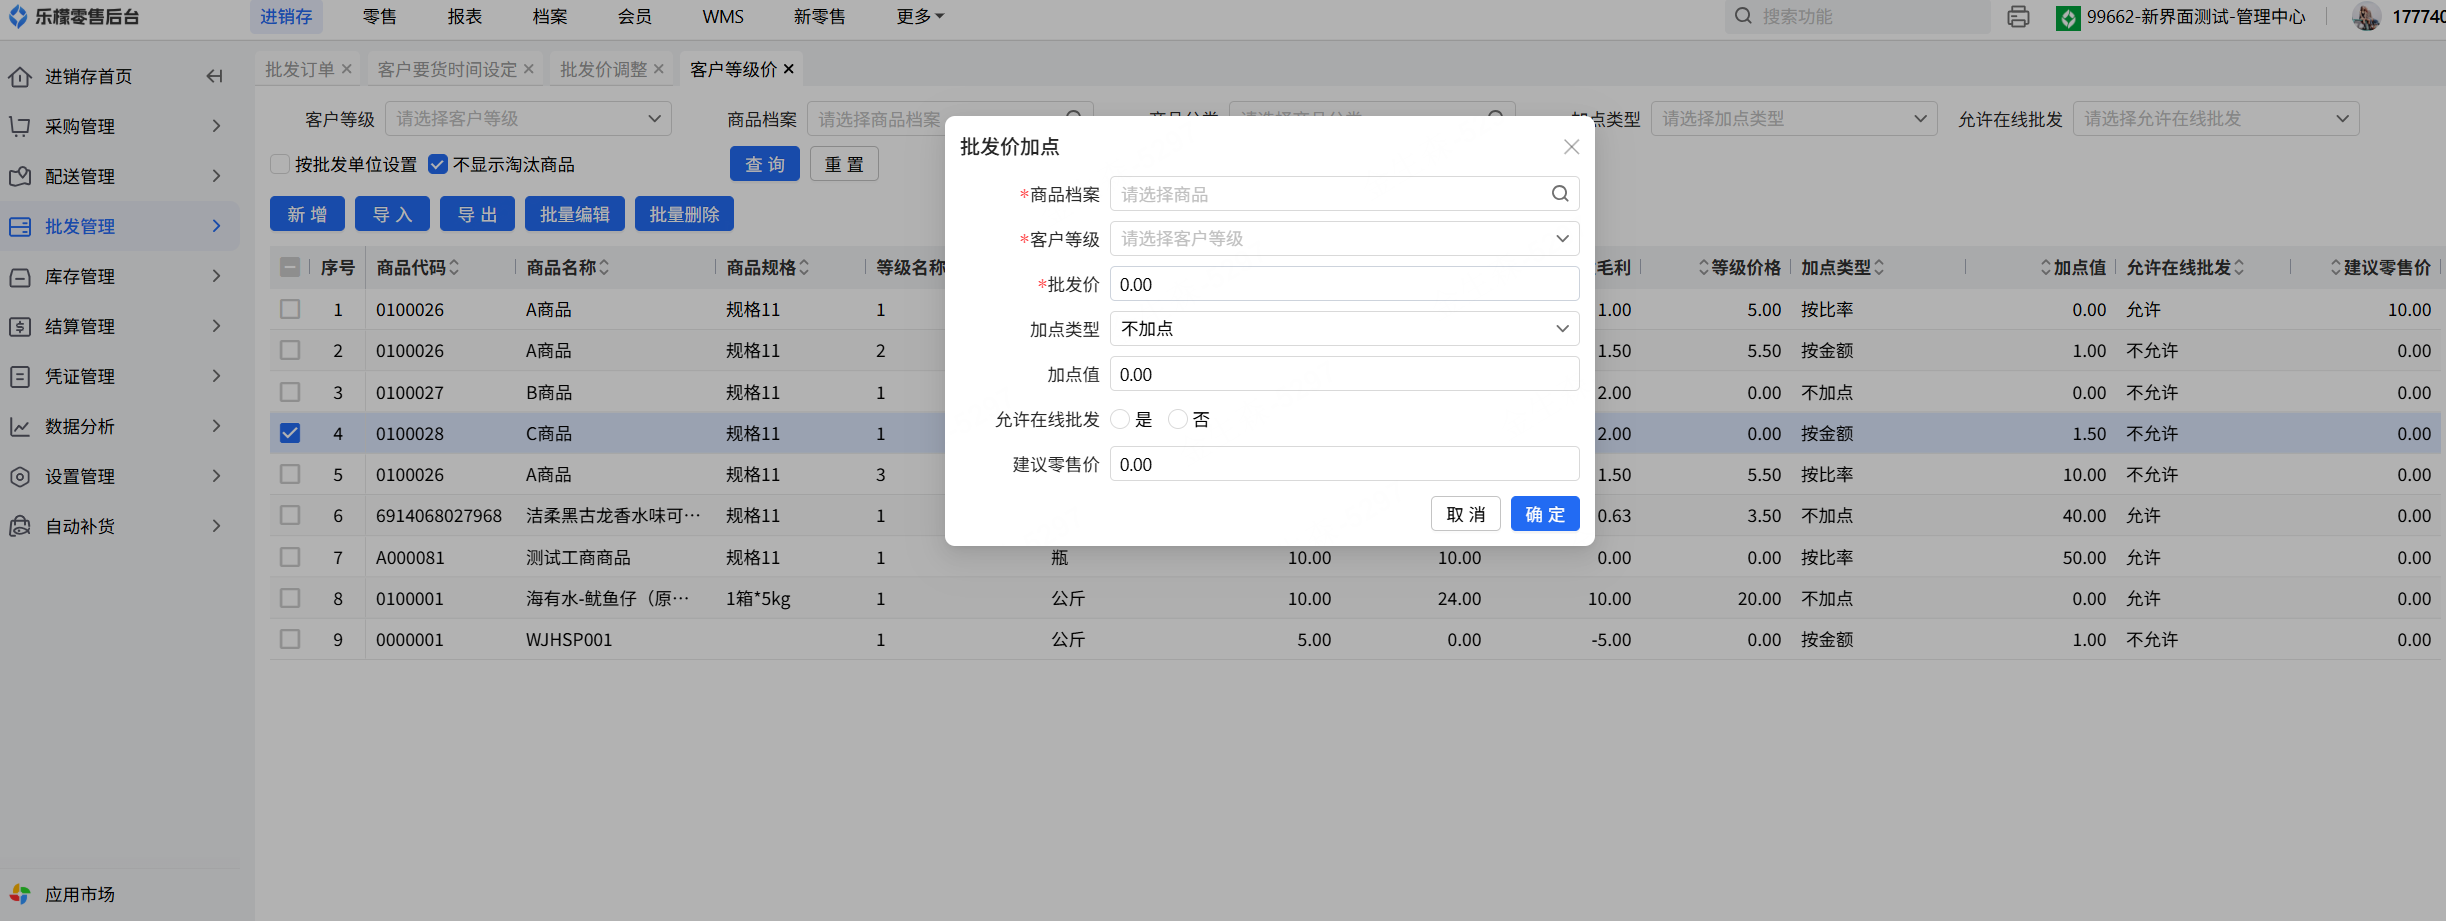Image resolution: width=2446 pixels, height=921 pixels.
Task: Open the 报表 top menu
Action: (x=465, y=17)
